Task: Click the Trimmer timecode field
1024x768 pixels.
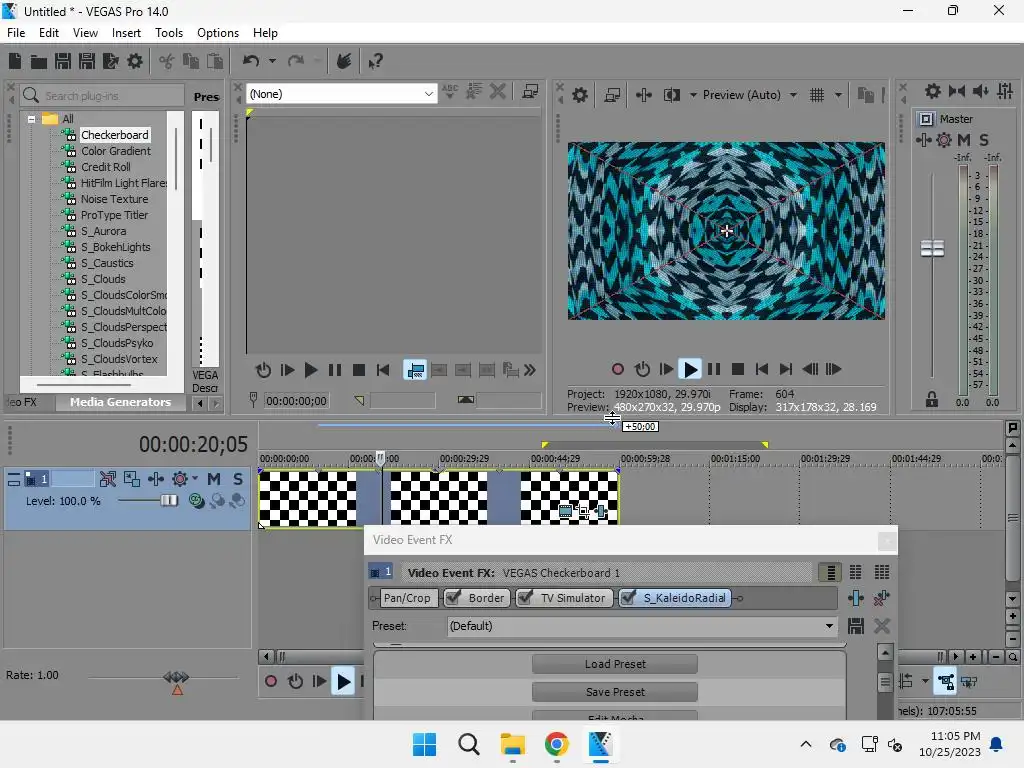Action: [x=296, y=401]
